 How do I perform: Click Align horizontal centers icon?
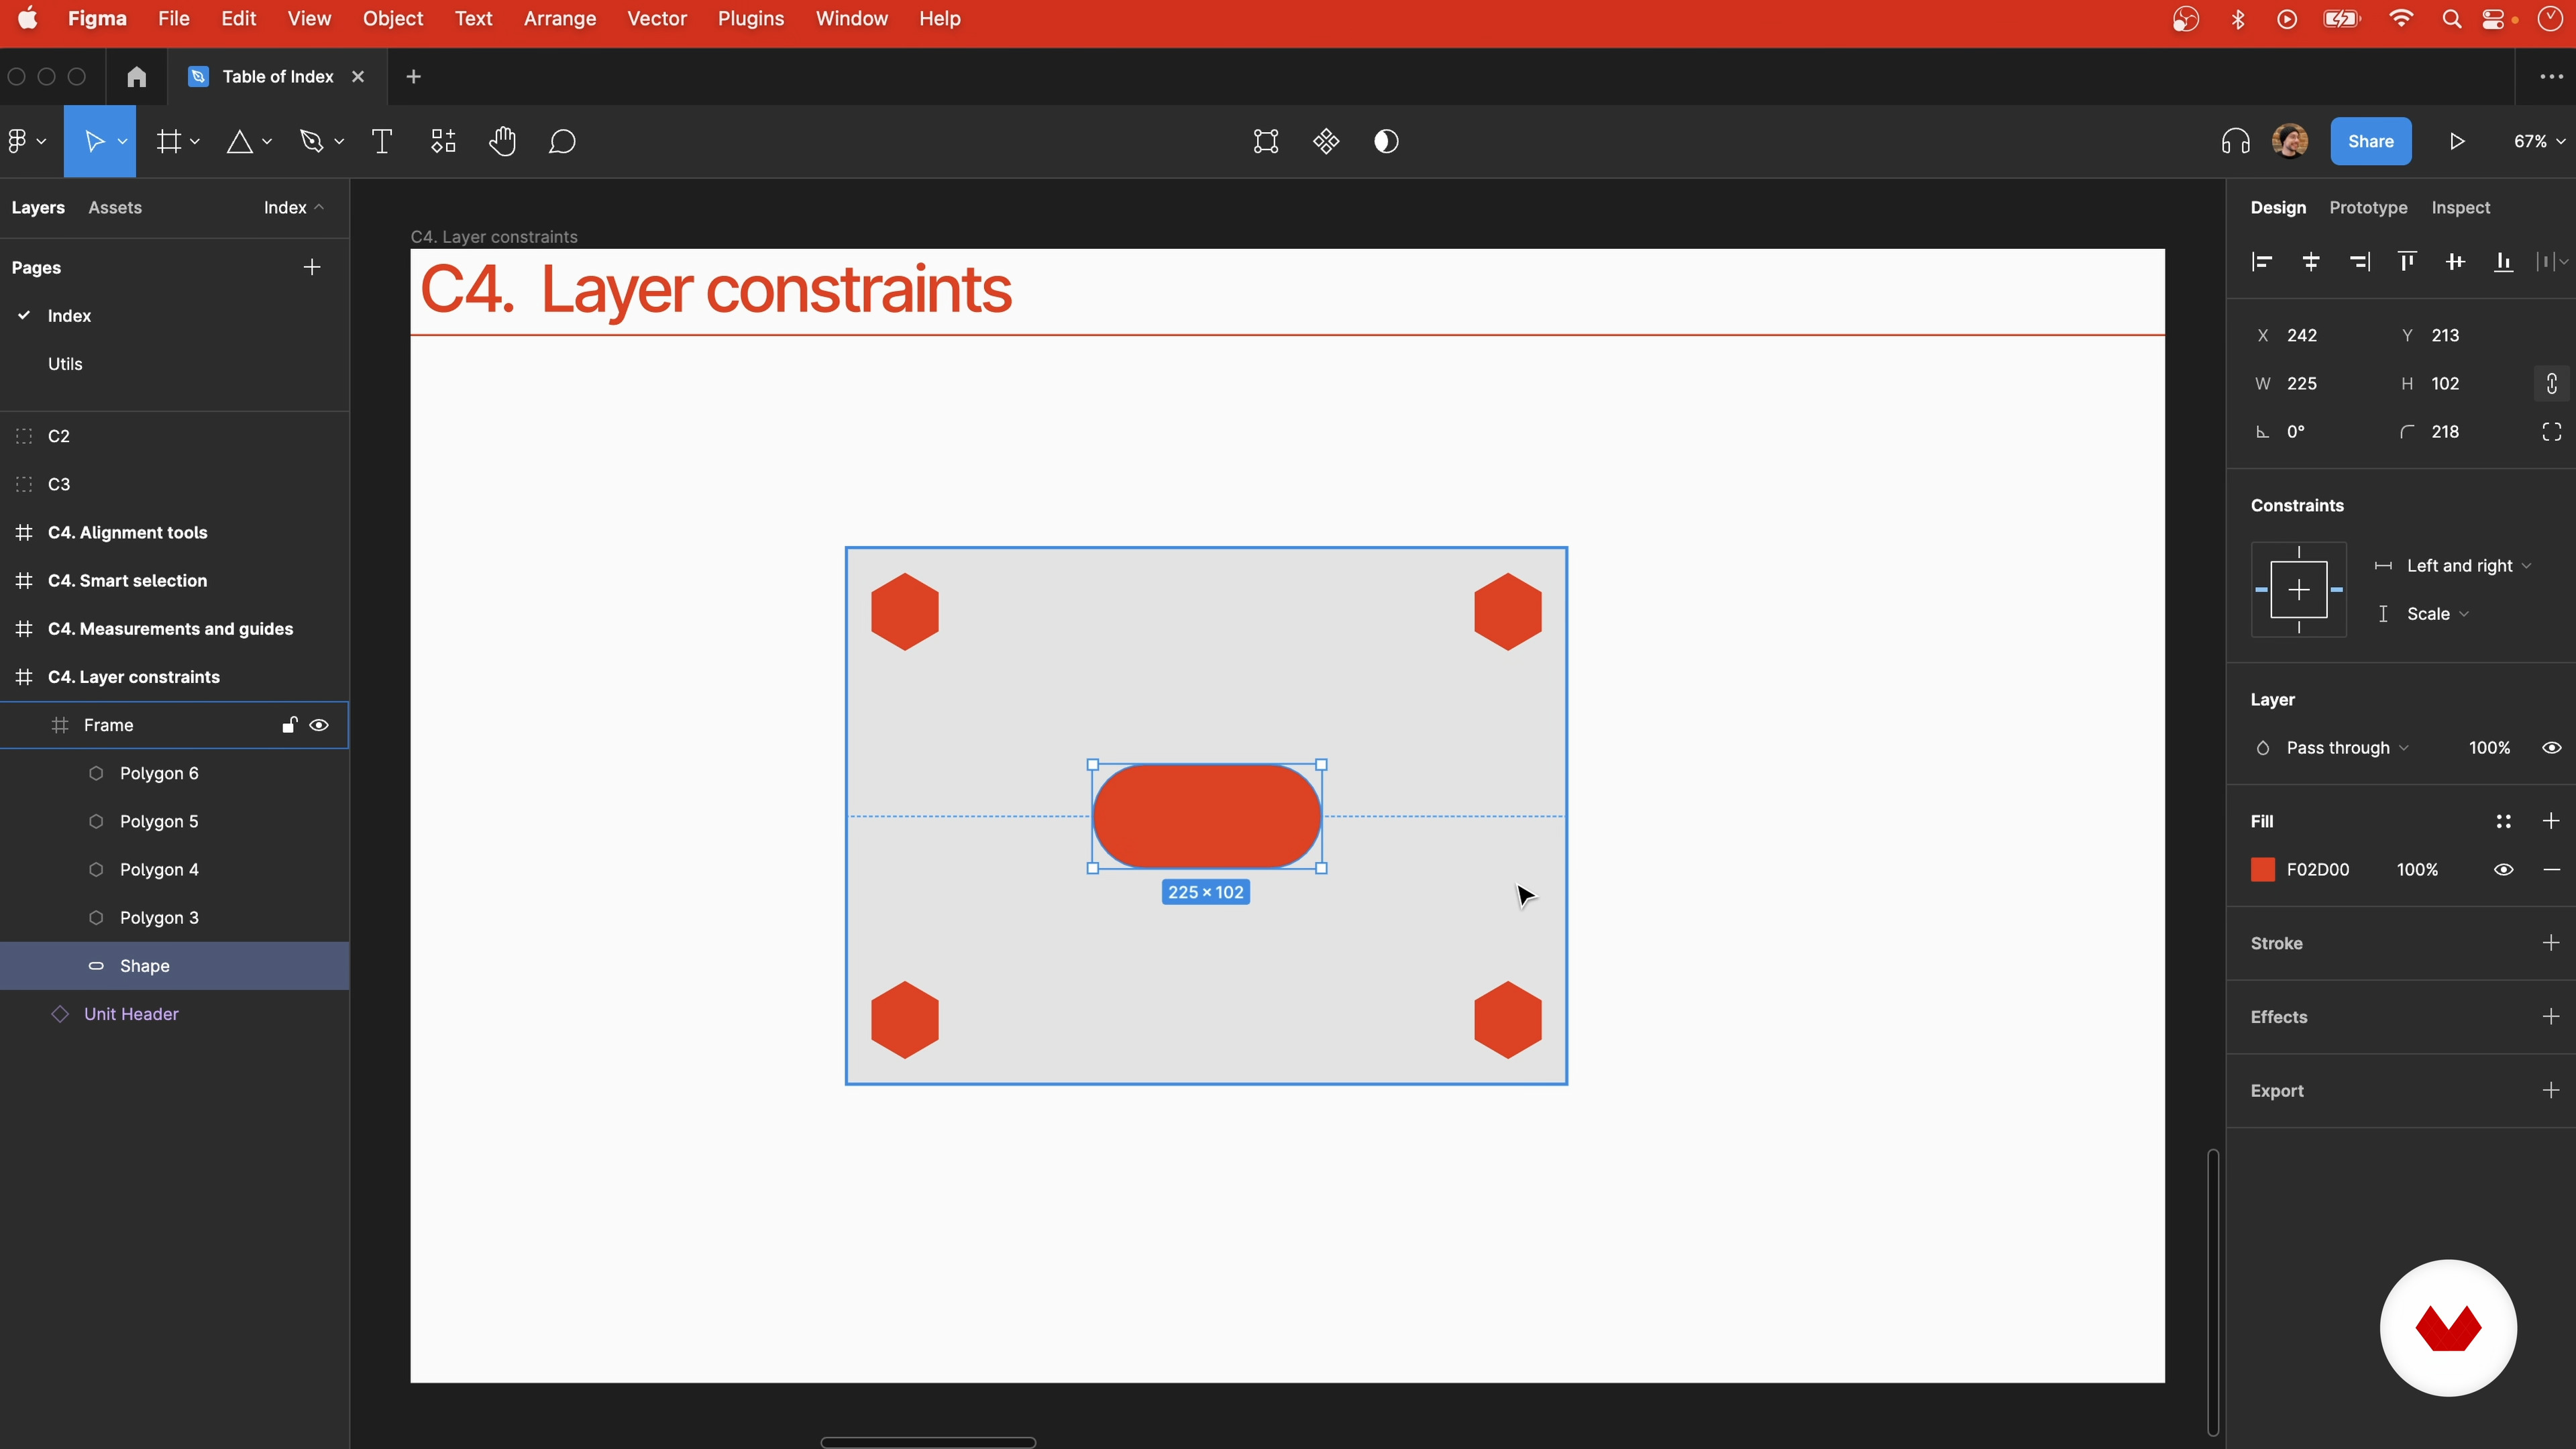[x=2311, y=262]
